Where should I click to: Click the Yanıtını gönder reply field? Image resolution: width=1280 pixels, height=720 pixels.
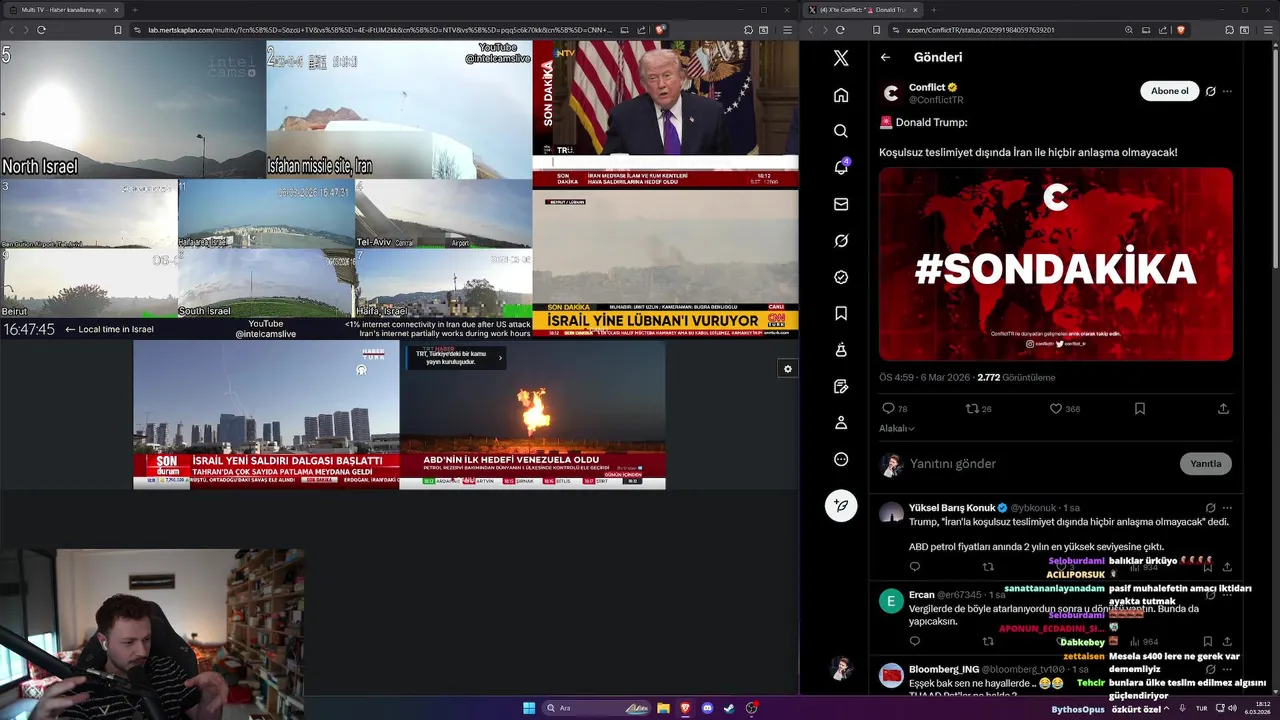1040,464
